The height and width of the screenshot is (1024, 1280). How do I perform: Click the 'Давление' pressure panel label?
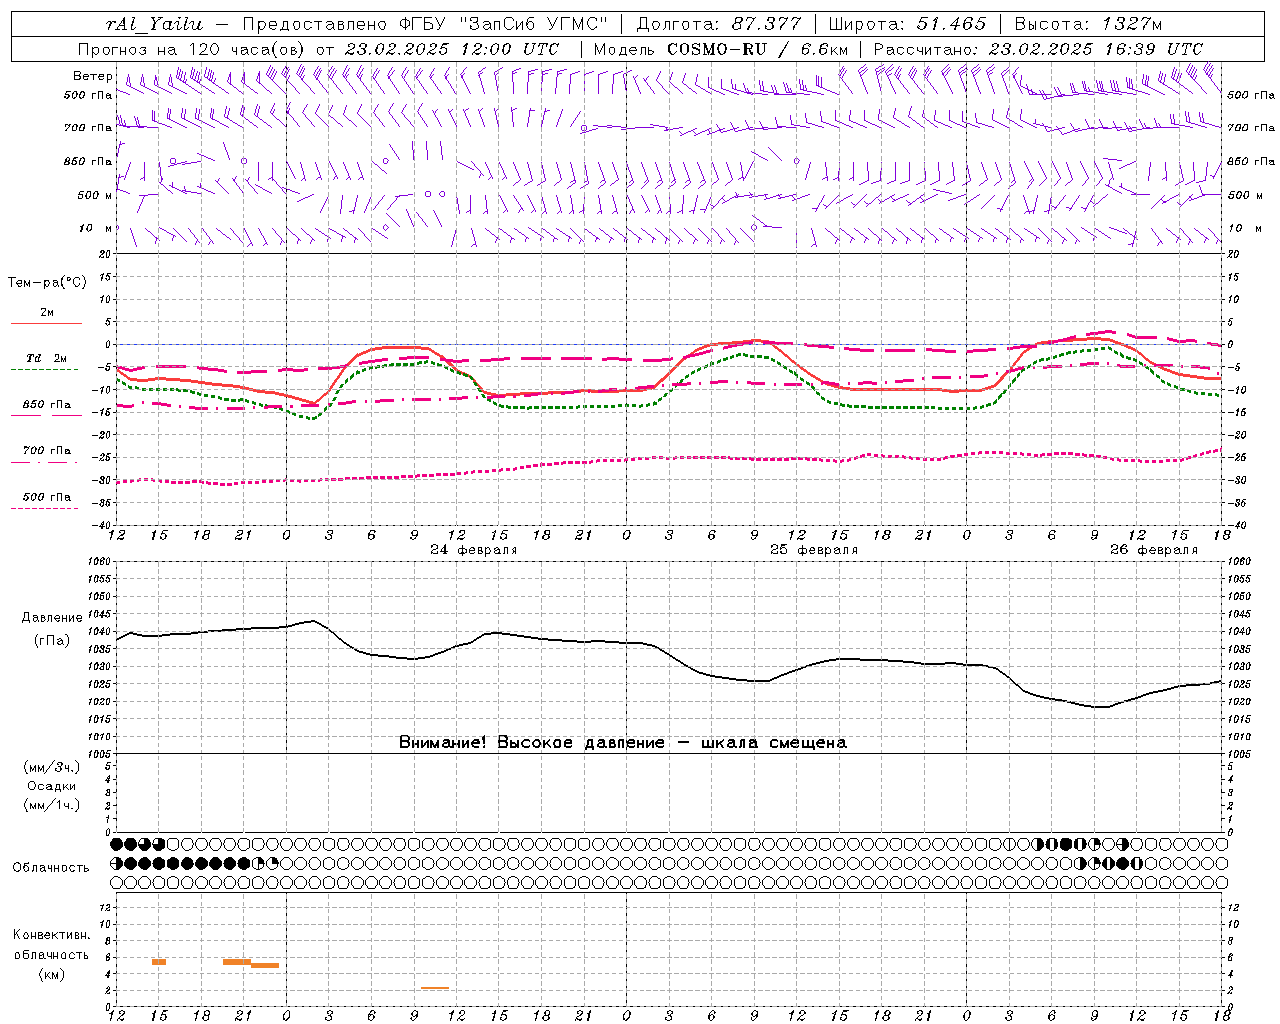coord(52,618)
